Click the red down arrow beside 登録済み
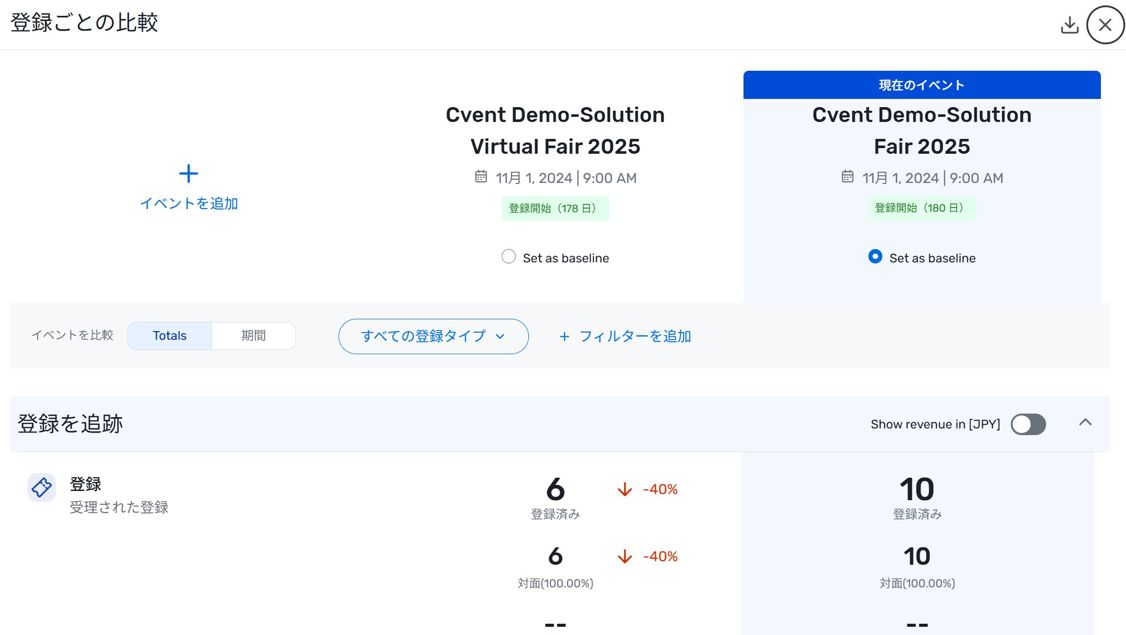The width and height of the screenshot is (1126, 635). 625,489
